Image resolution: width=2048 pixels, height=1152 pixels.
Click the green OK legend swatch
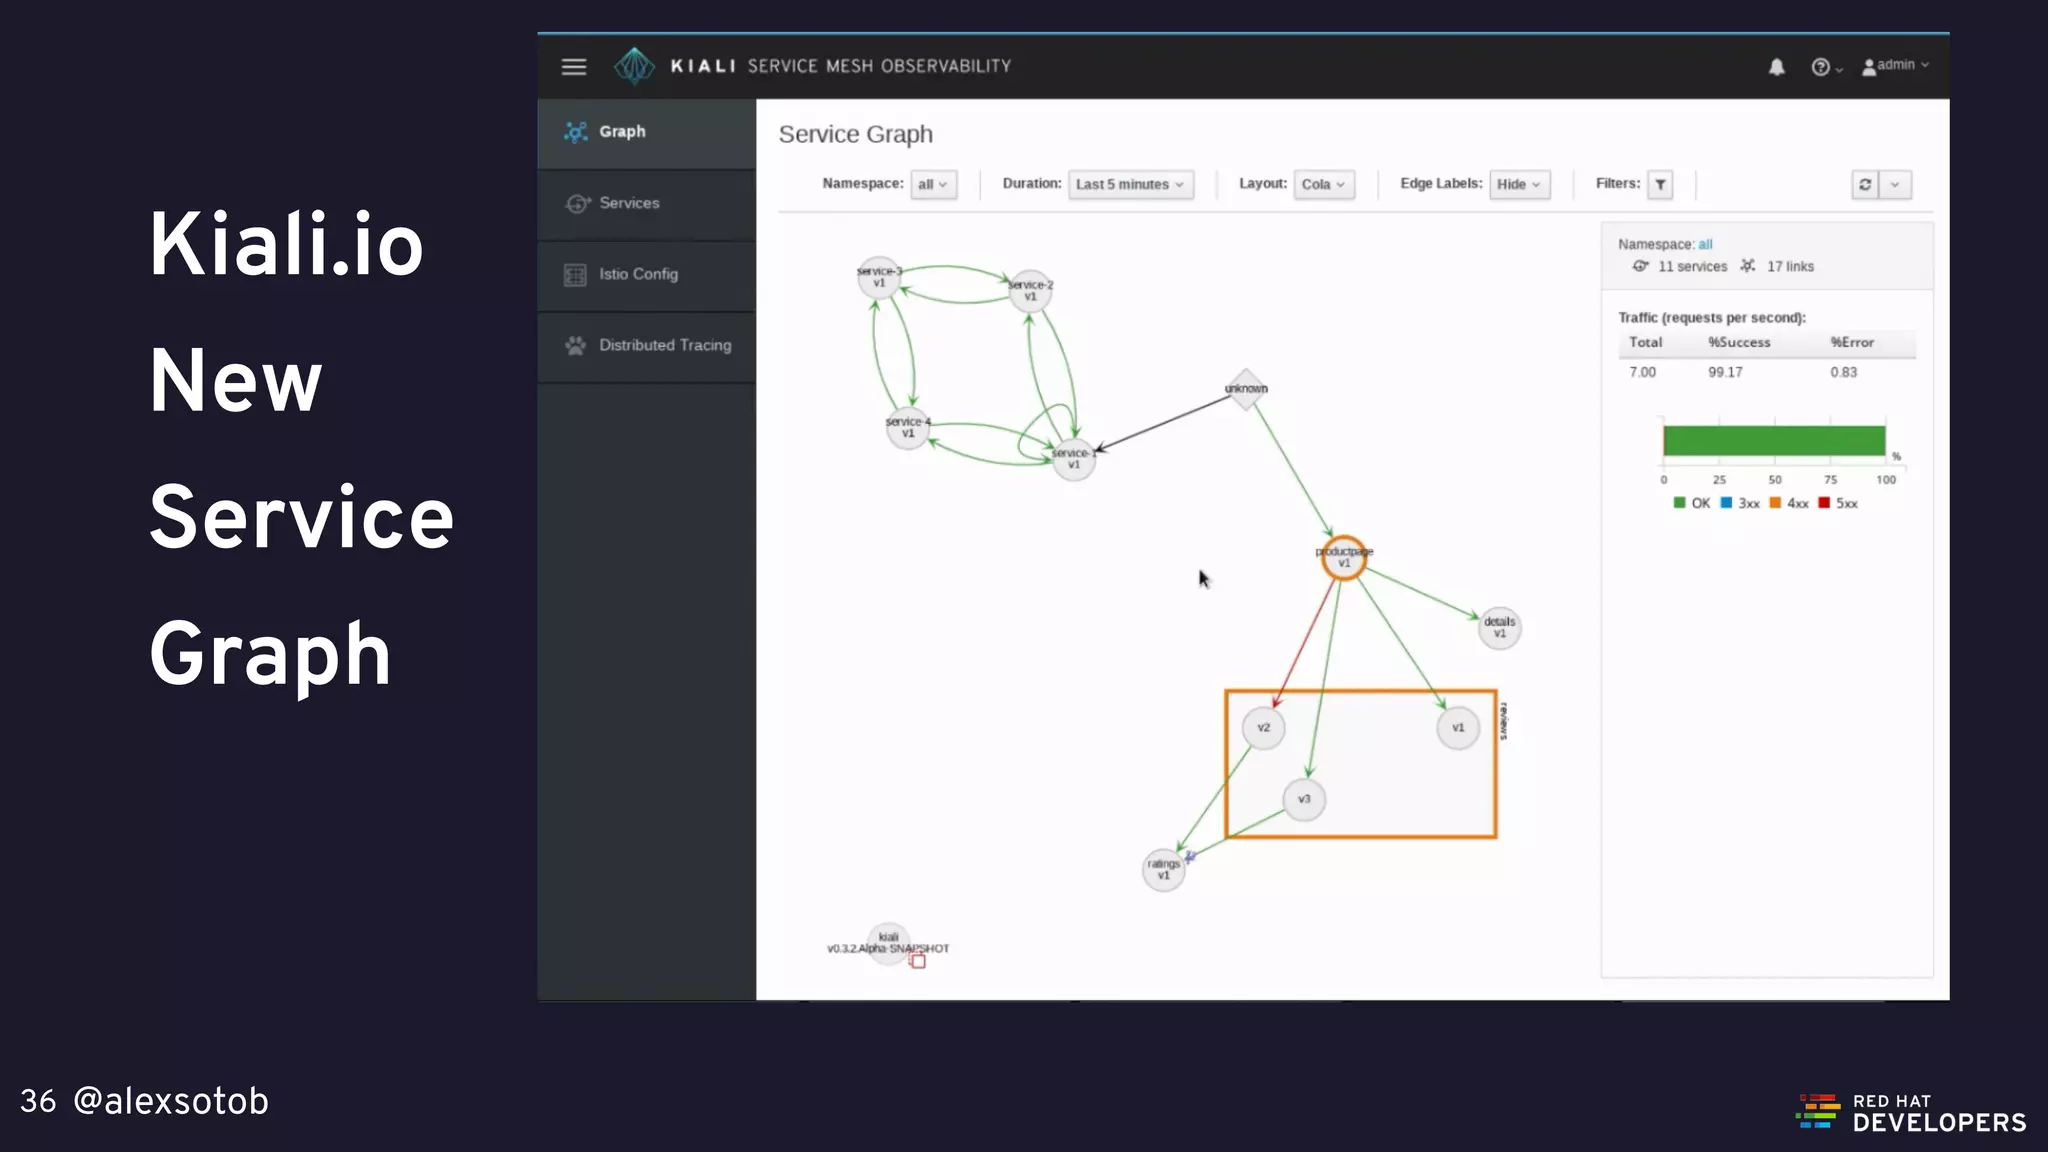[x=1679, y=503]
